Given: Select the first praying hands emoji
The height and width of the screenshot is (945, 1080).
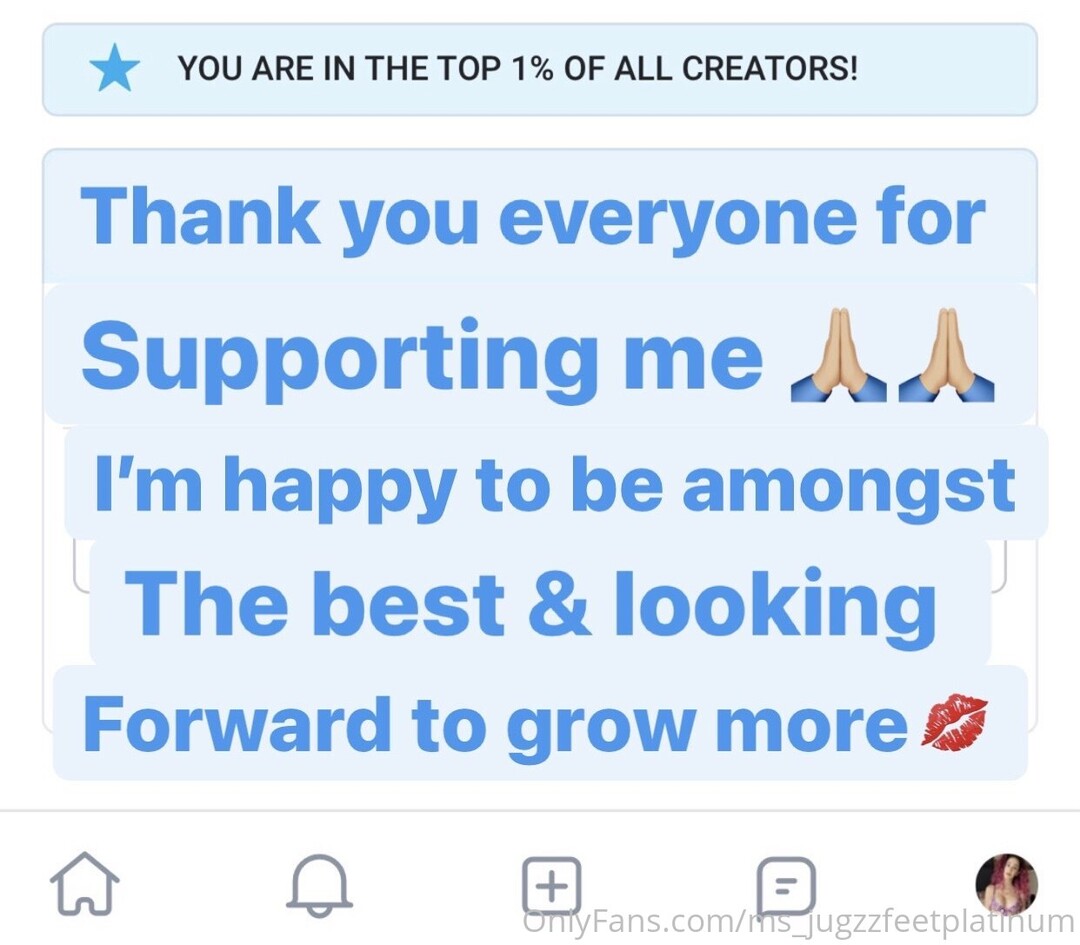Looking at the screenshot, I should tap(838, 354).
